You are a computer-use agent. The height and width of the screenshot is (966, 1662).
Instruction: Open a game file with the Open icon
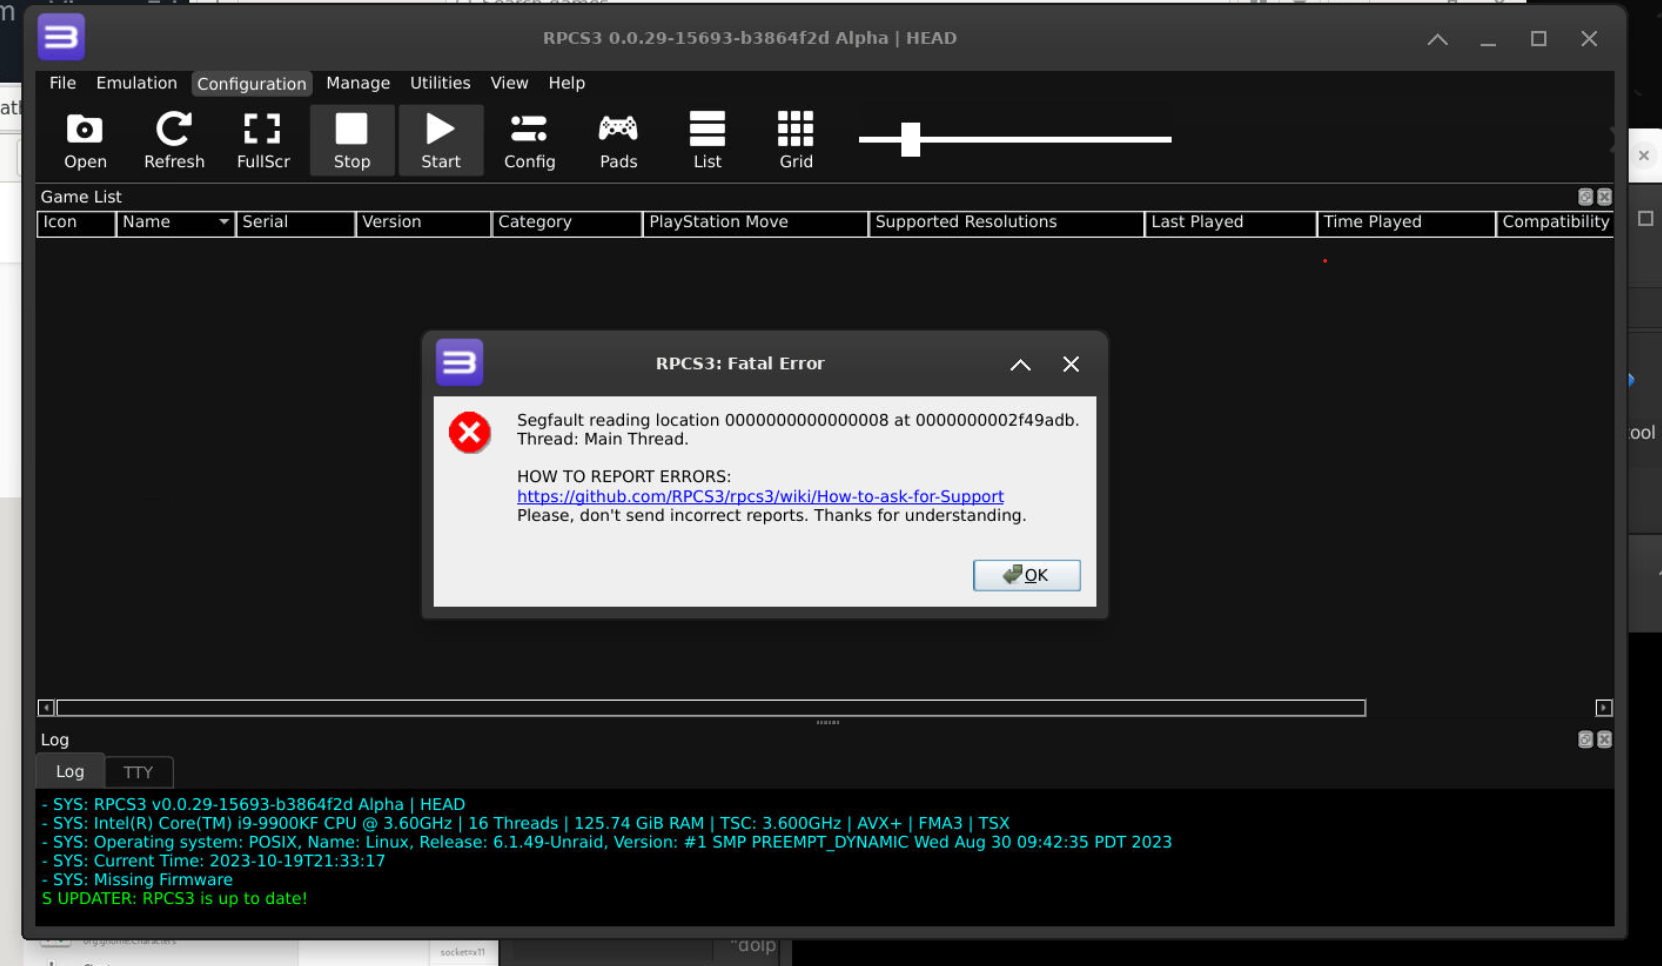(x=84, y=140)
